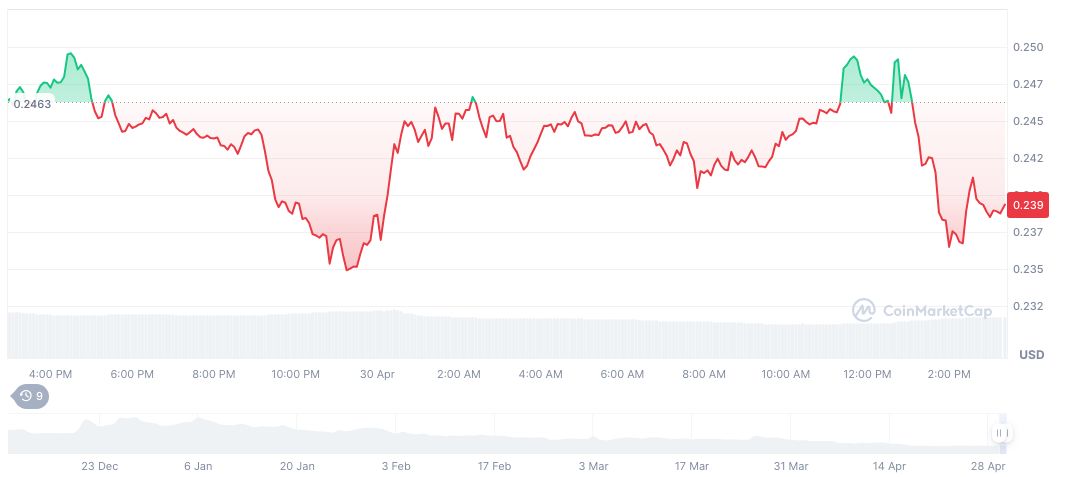Jump to 3 Feb on the navigator timeline
The image size is (1072, 477).
point(396,467)
